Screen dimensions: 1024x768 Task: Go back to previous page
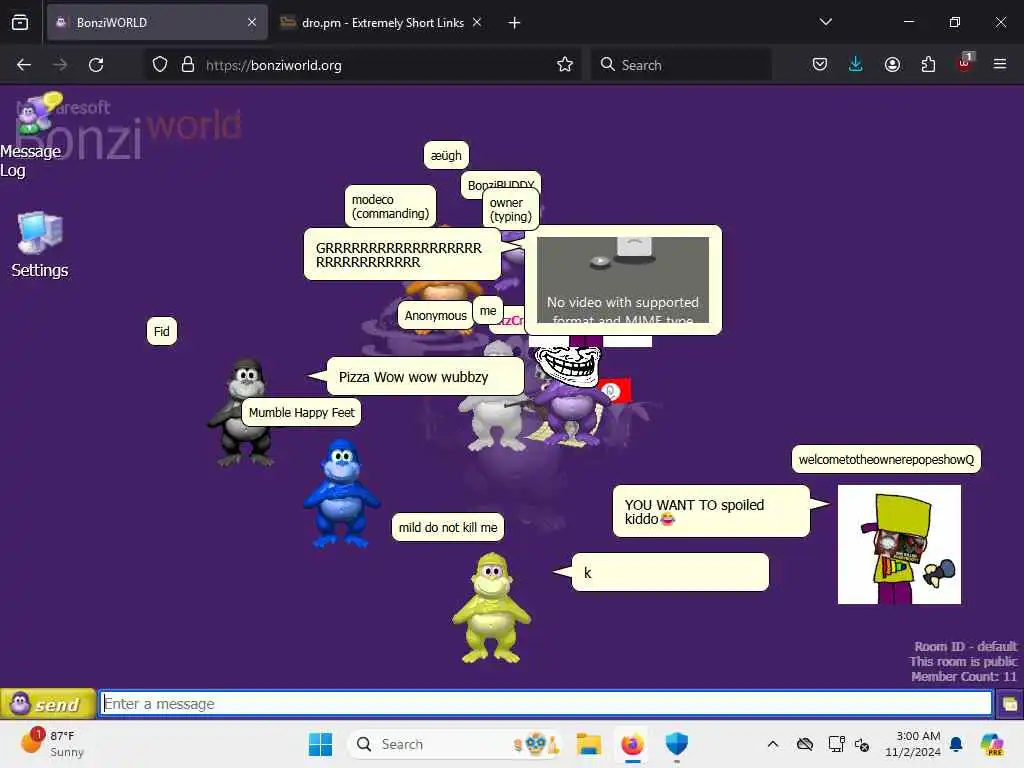click(24, 65)
